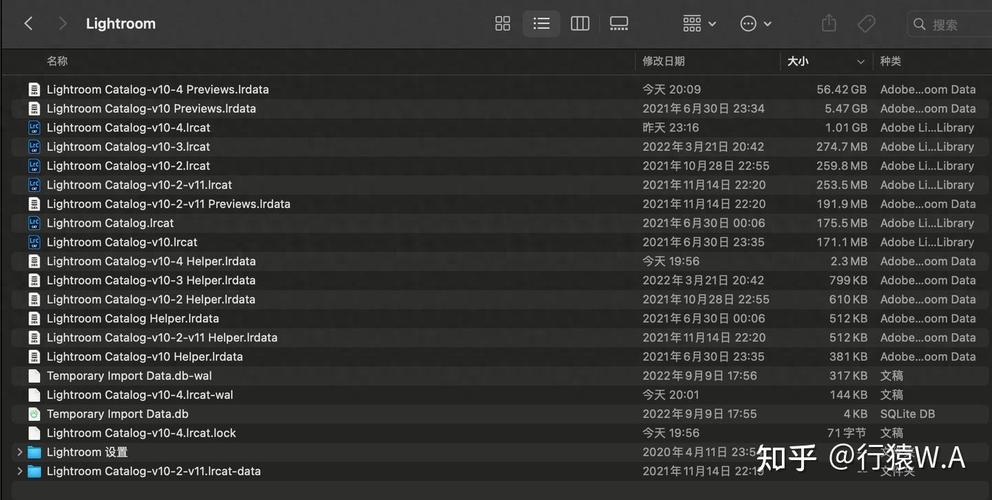Viewport: 992px width, 500px height.
Task: Sort by the 种类 column header
Action: (x=890, y=61)
